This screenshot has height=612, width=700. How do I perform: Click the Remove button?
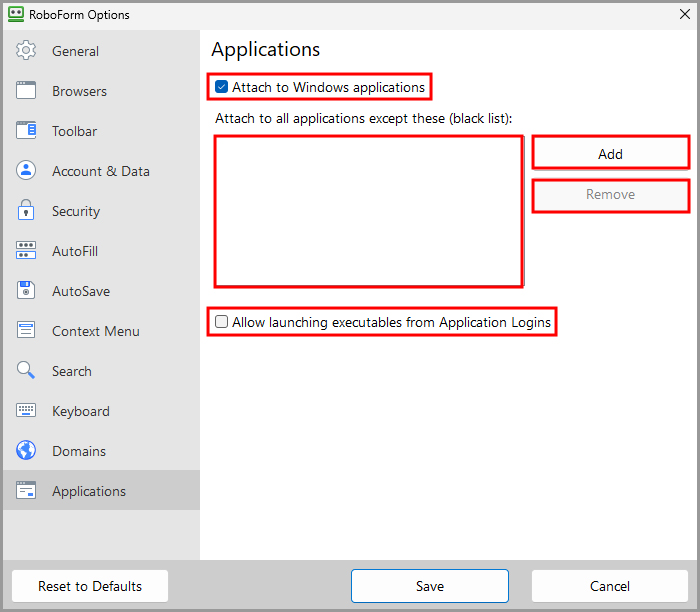pyautogui.click(x=610, y=194)
